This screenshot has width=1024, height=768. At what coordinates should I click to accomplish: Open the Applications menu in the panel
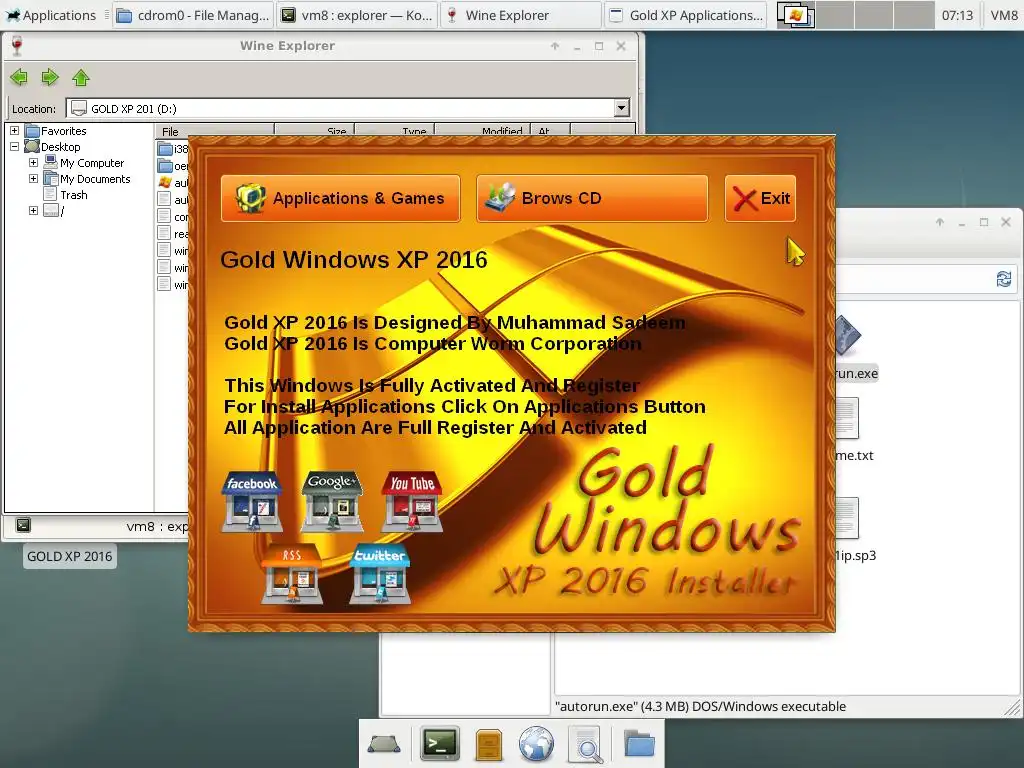click(x=51, y=15)
